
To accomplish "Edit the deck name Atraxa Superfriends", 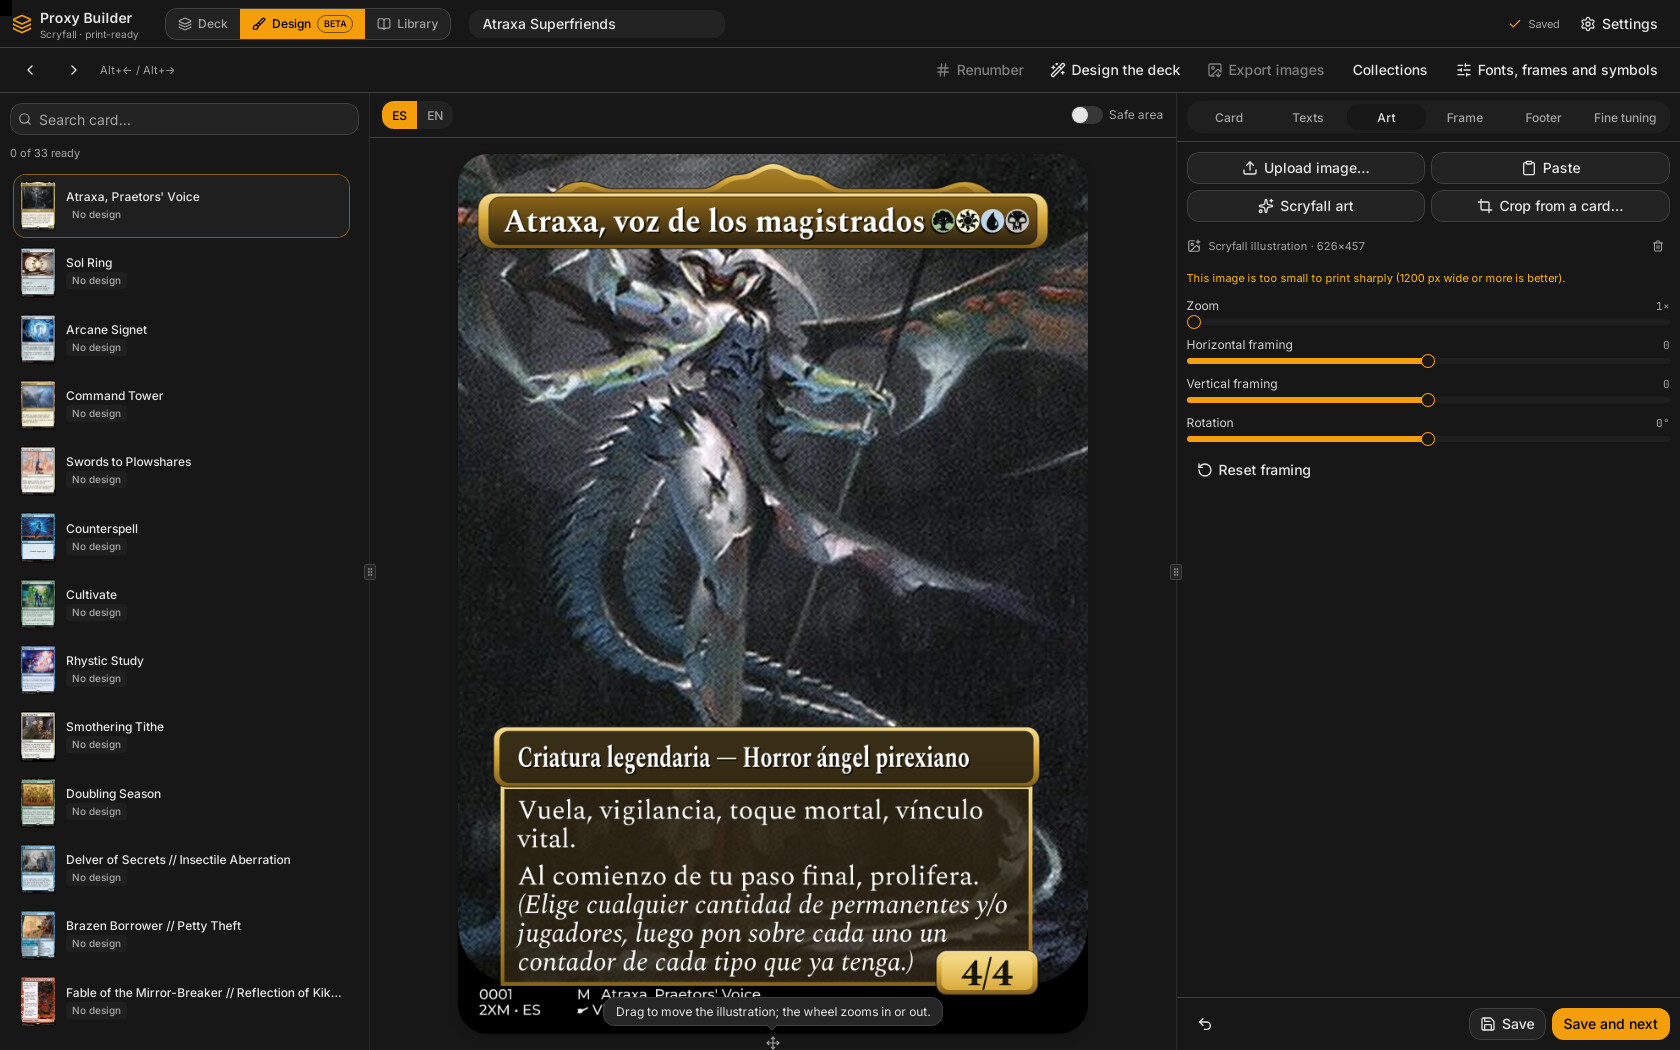I will pos(596,24).
